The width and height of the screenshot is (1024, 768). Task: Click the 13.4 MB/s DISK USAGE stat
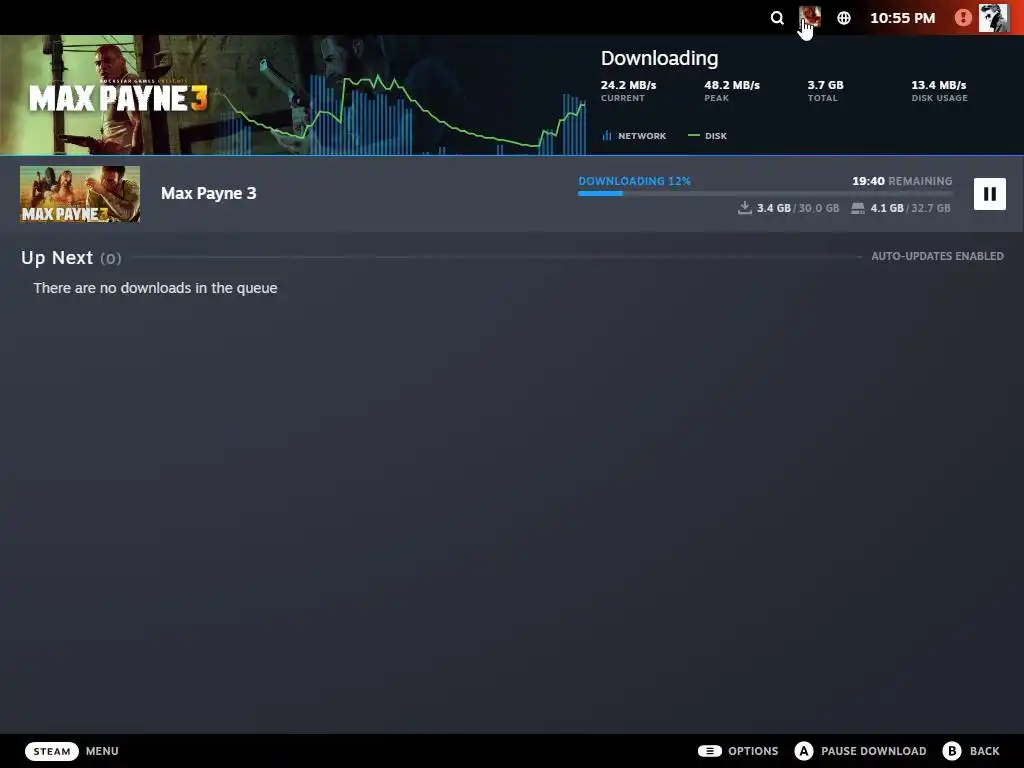[x=939, y=91]
